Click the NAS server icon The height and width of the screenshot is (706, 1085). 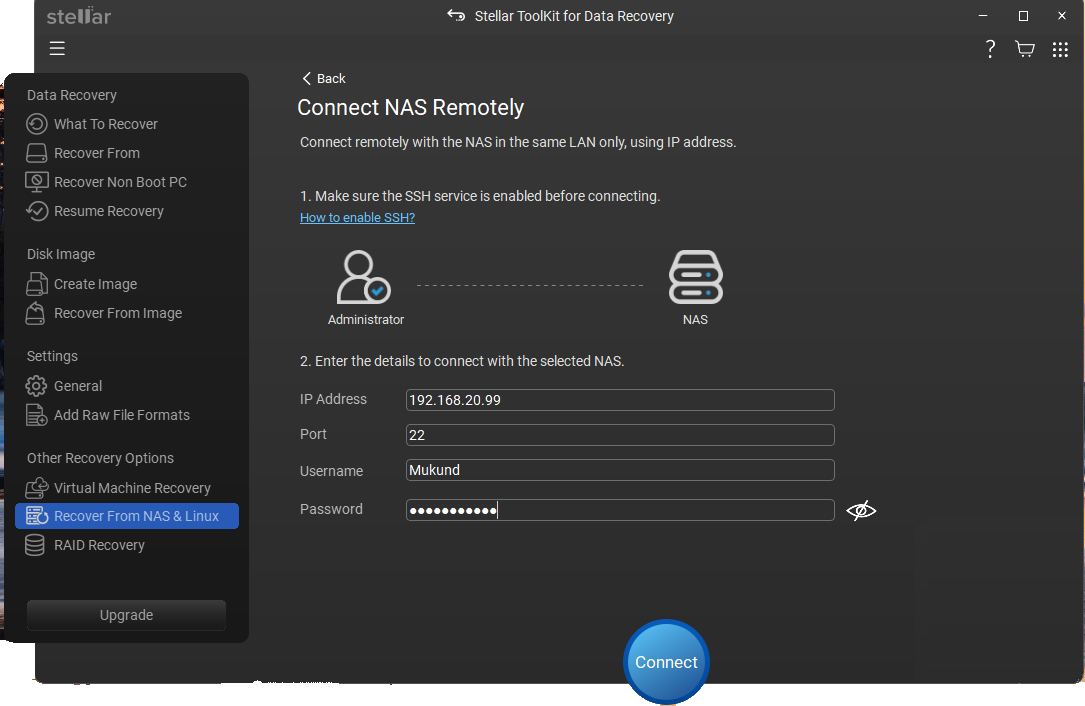[x=695, y=278]
